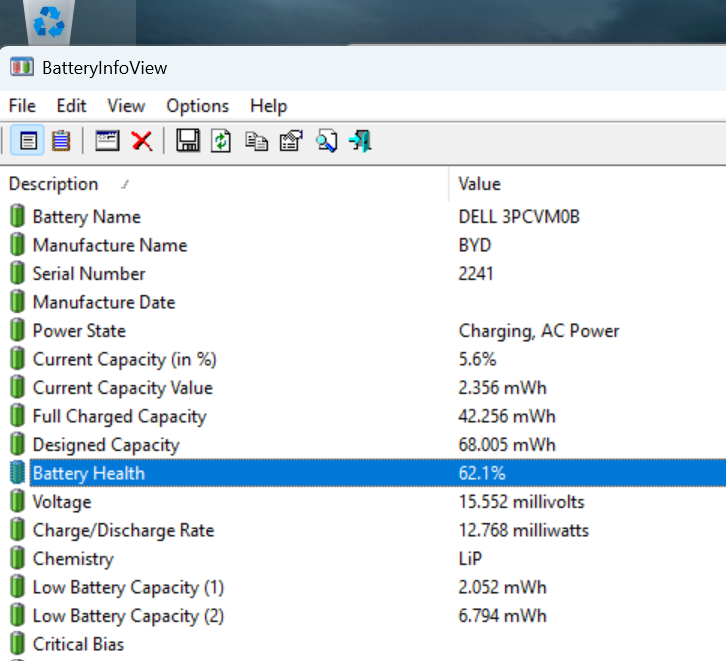Click the 6.794 mWh value
Viewport: 726px width, 661px height.
(x=502, y=616)
